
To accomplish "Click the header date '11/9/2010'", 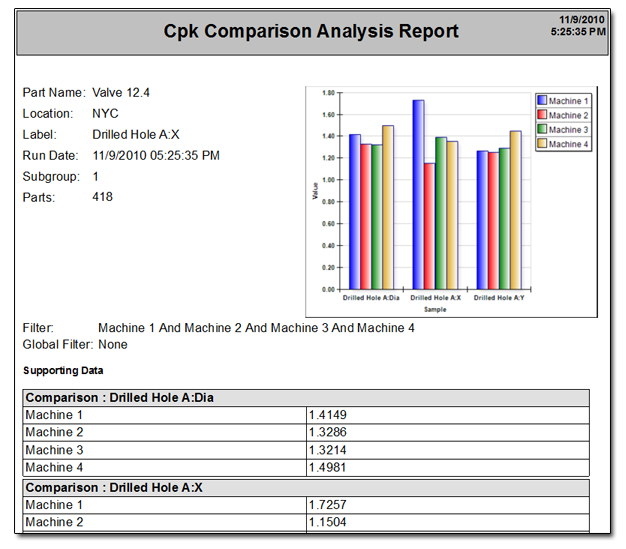I will tap(582, 20).
